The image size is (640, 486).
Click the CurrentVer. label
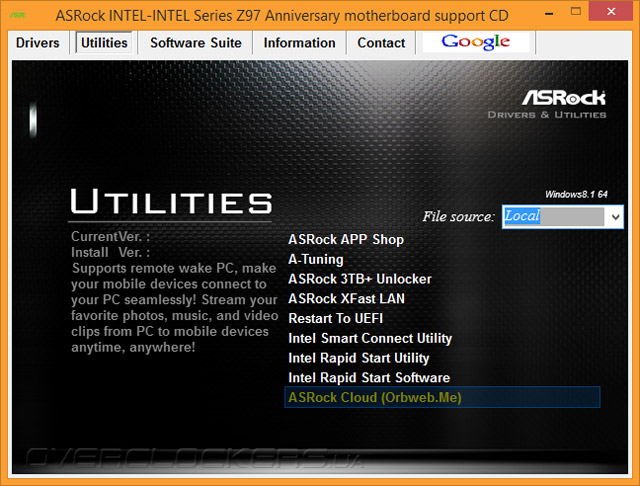click(110, 236)
